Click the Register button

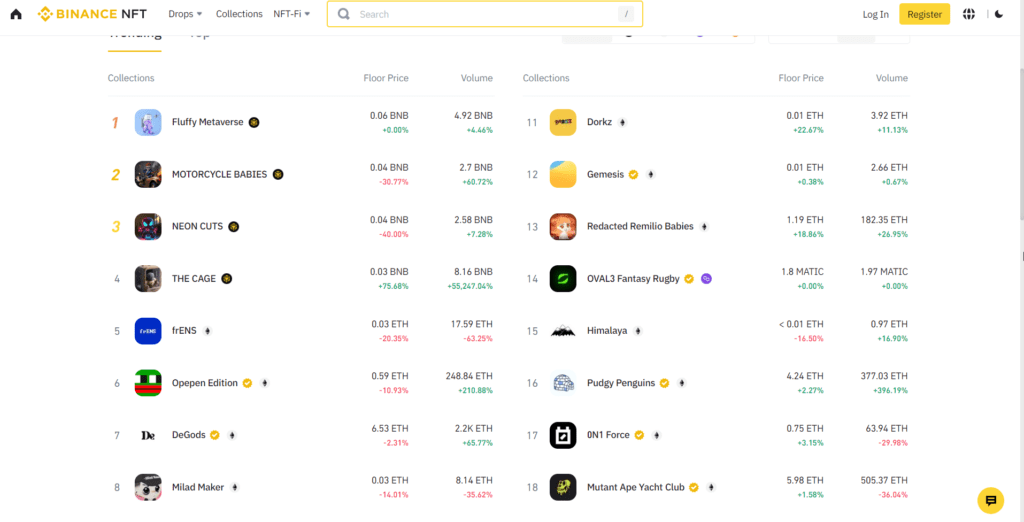(x=924, y=14)
